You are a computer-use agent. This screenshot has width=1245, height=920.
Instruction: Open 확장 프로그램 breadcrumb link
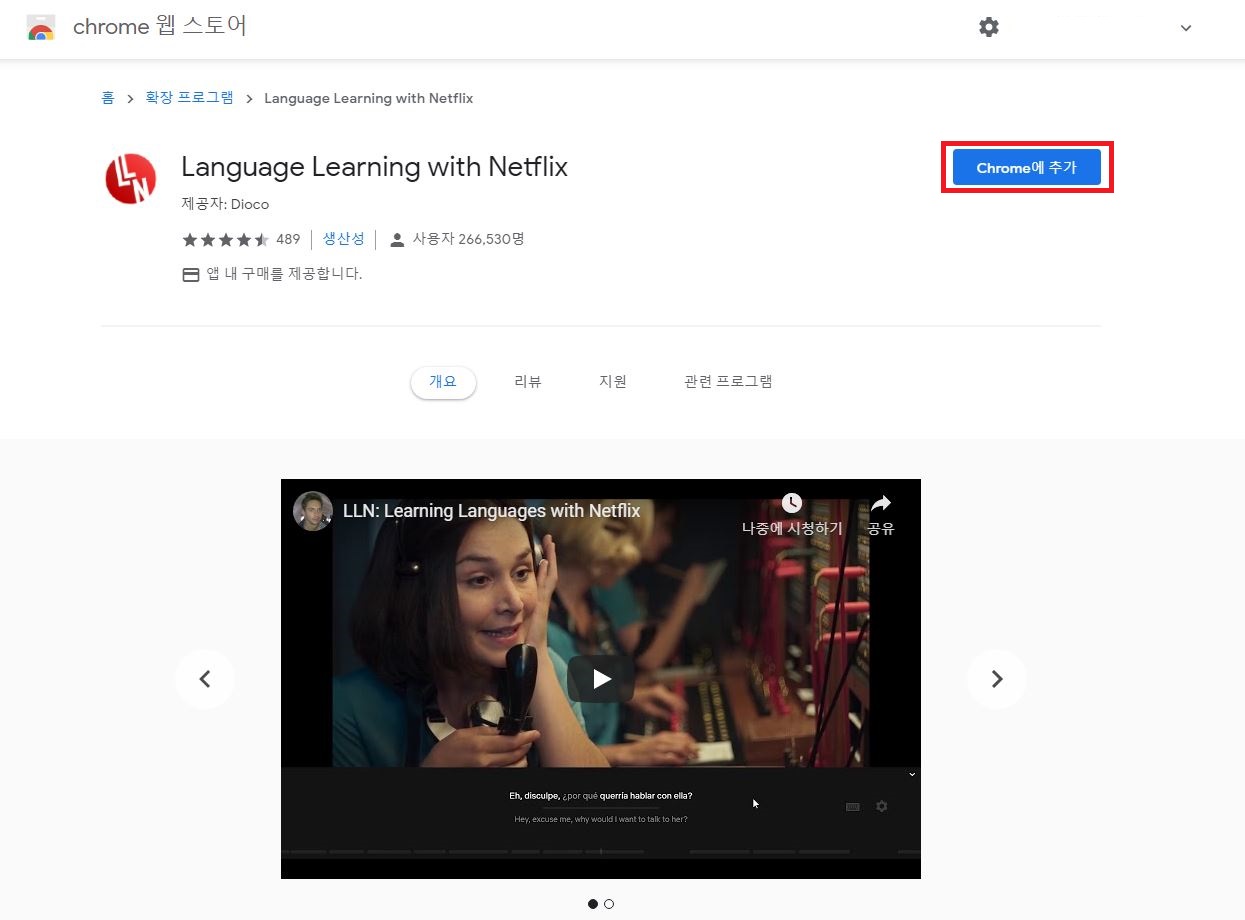[x=190, y=98]
